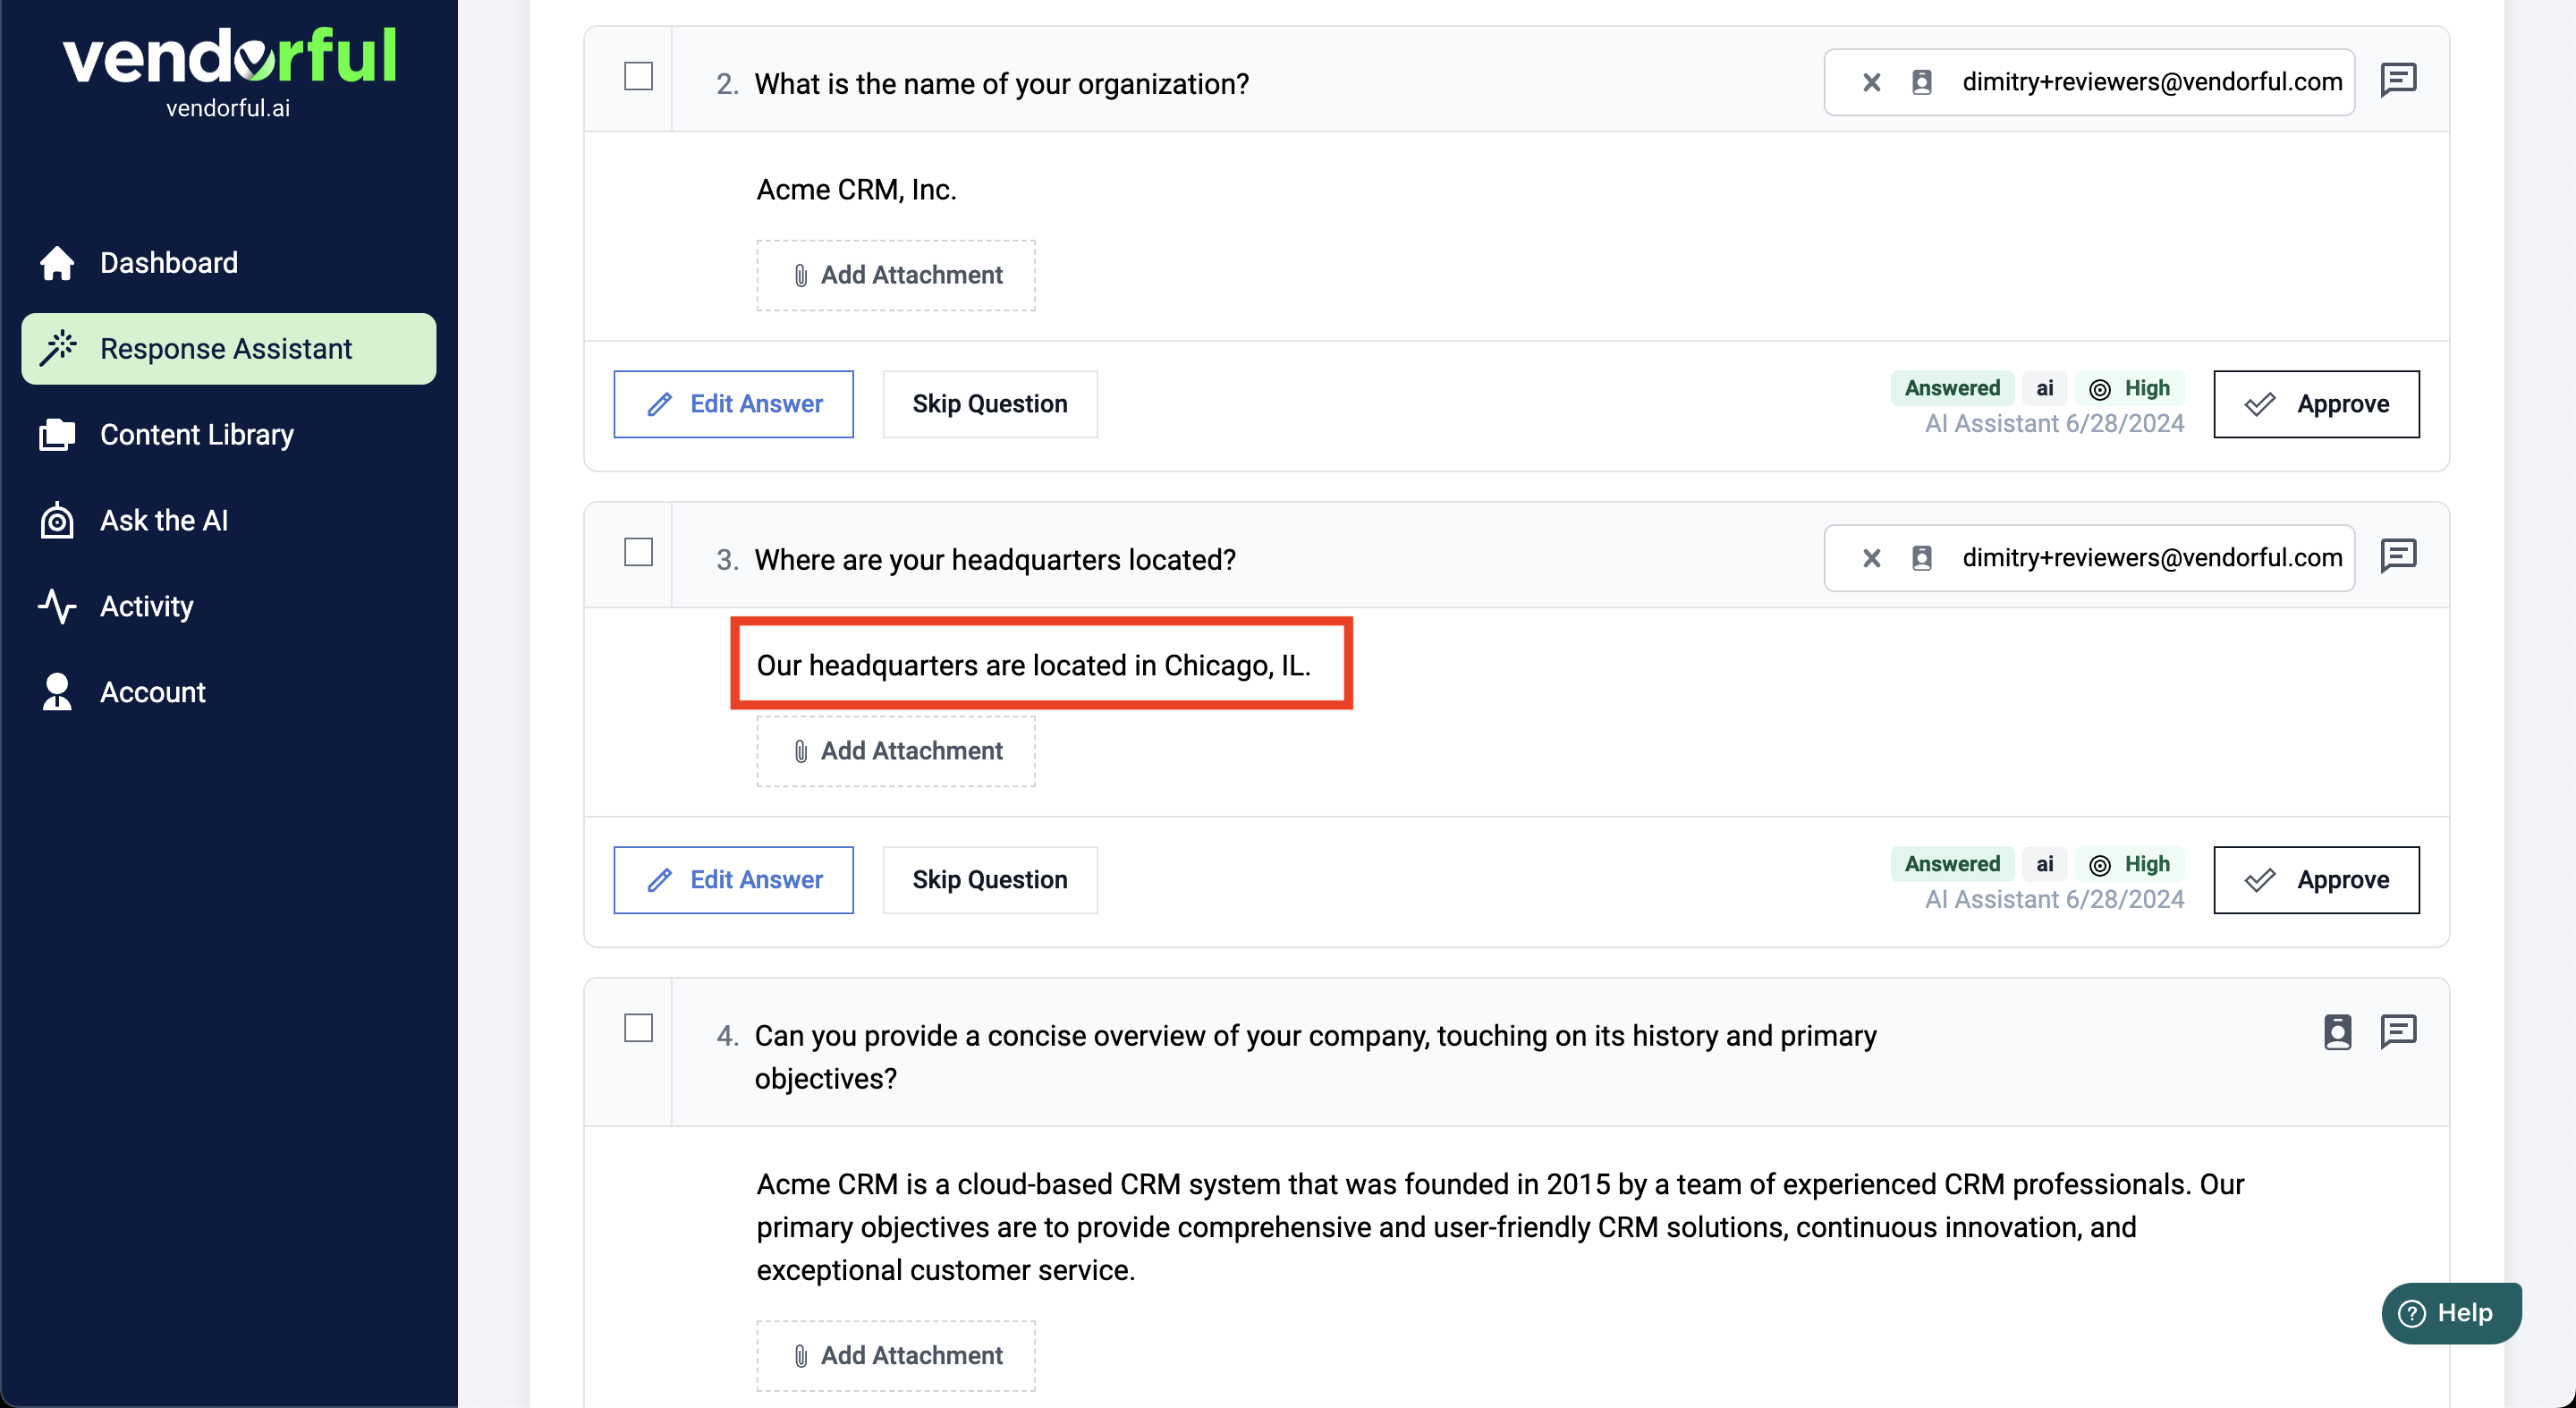Navigate to Ask the AI

[x=164, y=521]
